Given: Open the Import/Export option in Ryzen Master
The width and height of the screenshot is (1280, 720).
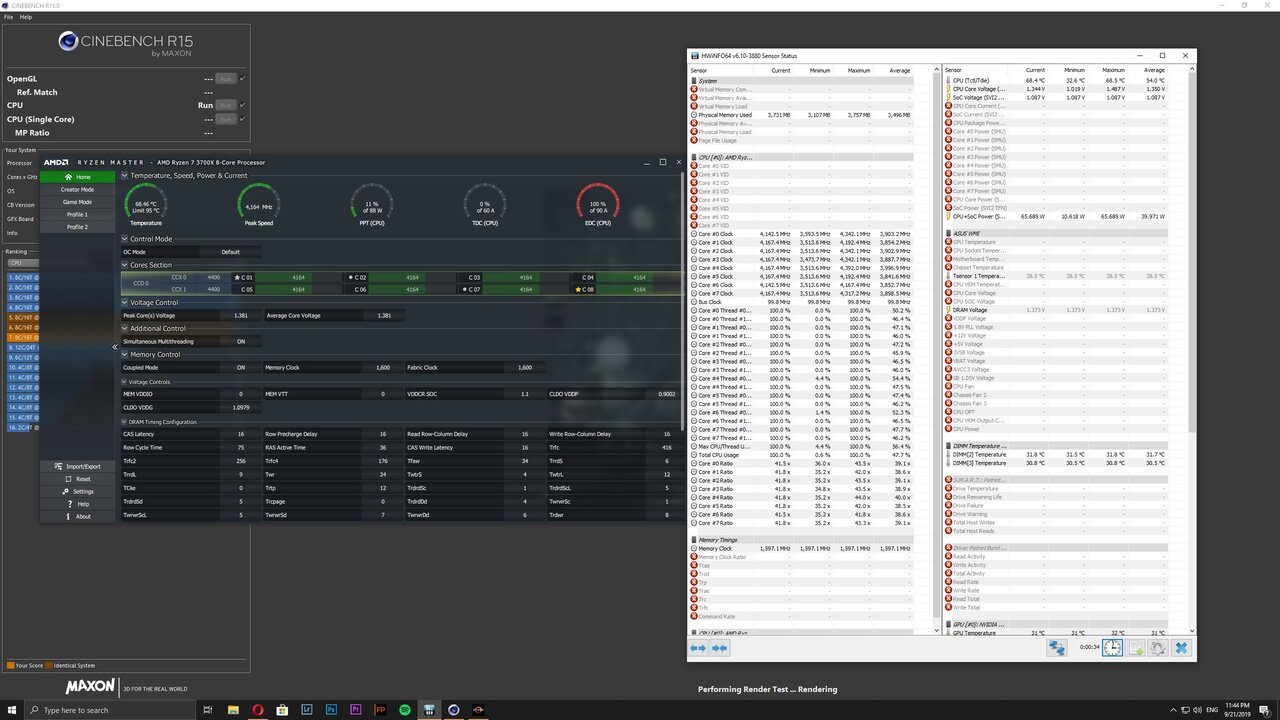Looking at the screenshot, I should (x=77, y=466).
